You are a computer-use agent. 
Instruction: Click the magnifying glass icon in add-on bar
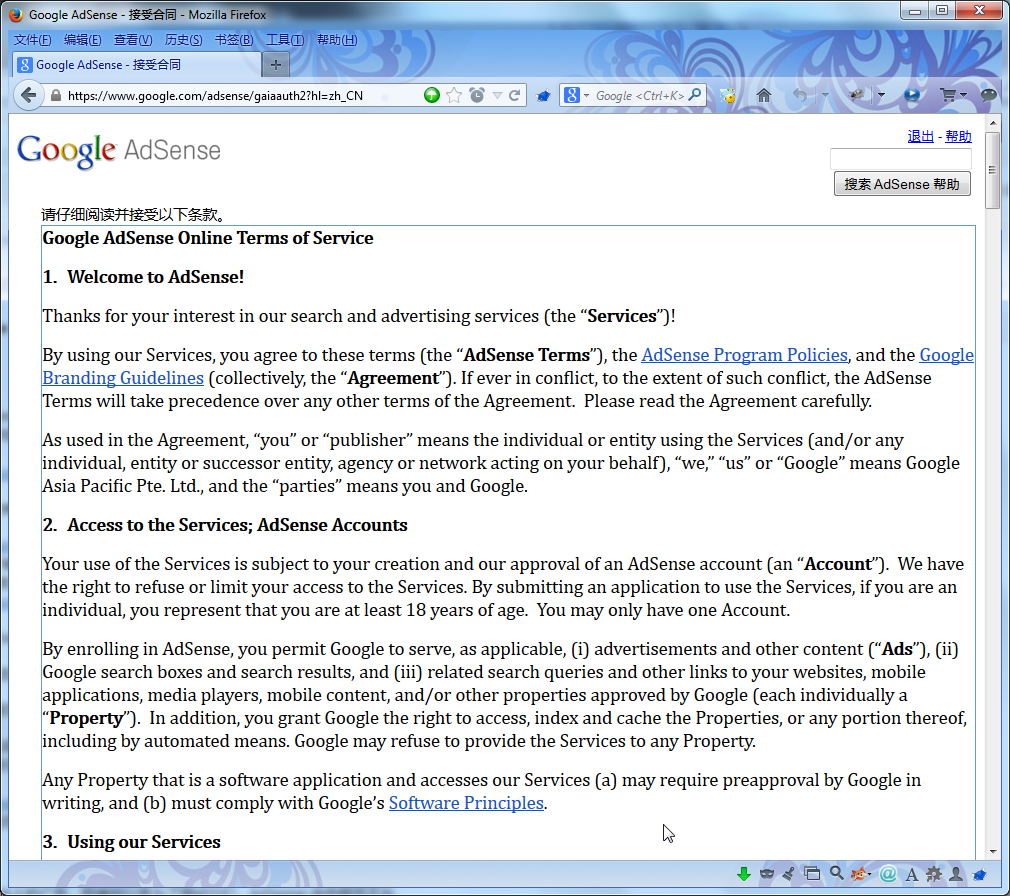point(836,873)
